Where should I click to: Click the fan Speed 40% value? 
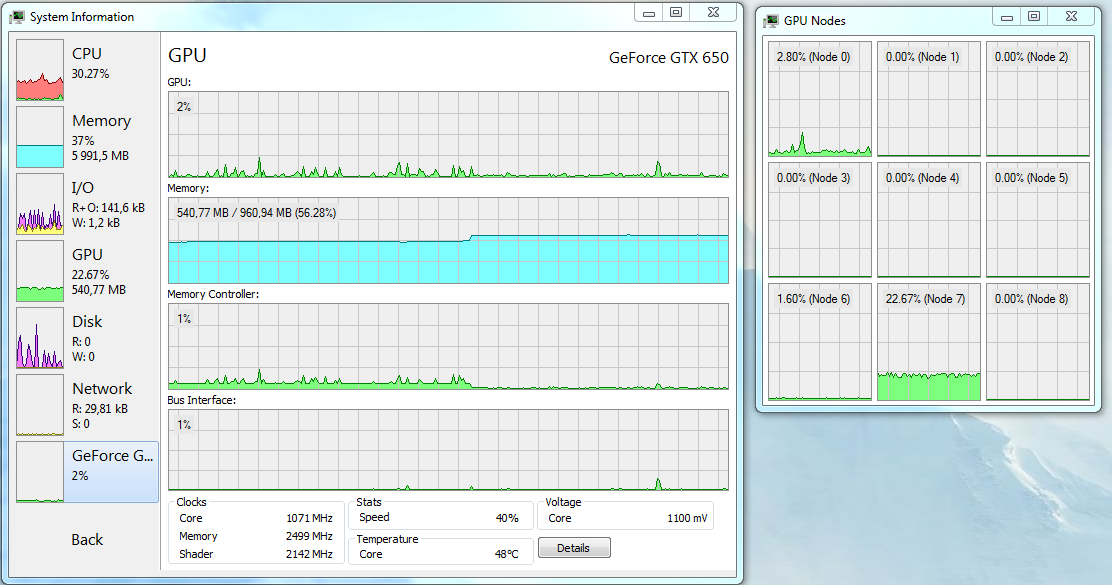coord(507,518)
